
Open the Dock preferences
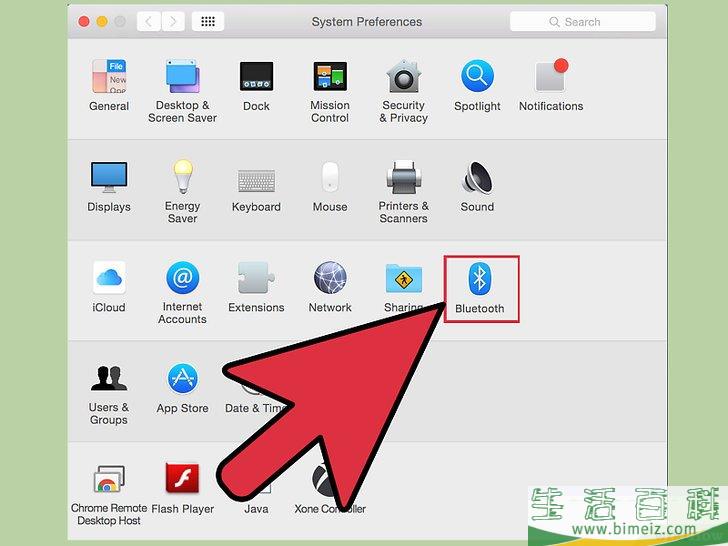[x=256, y=85]
